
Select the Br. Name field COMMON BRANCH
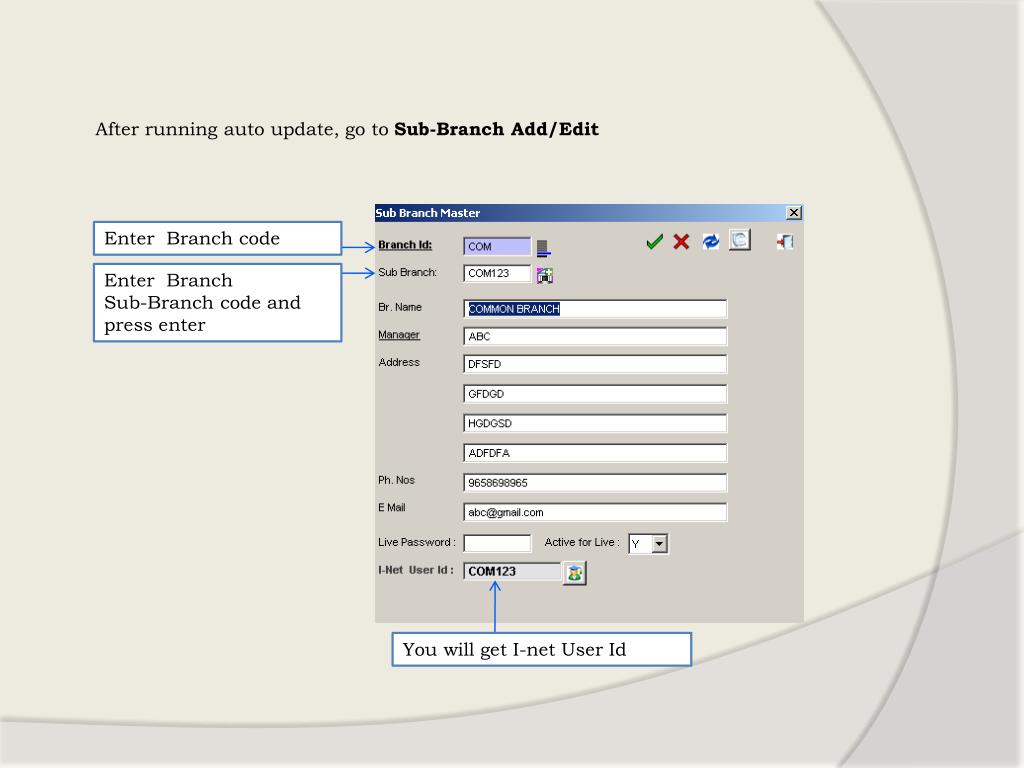click(595, 309)
